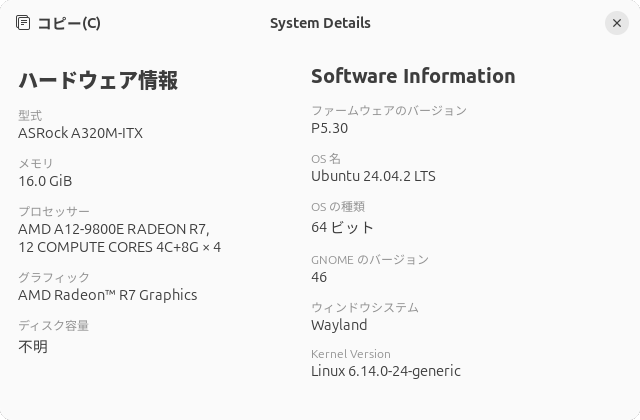Click the 不明 disk capacity value

33,347
